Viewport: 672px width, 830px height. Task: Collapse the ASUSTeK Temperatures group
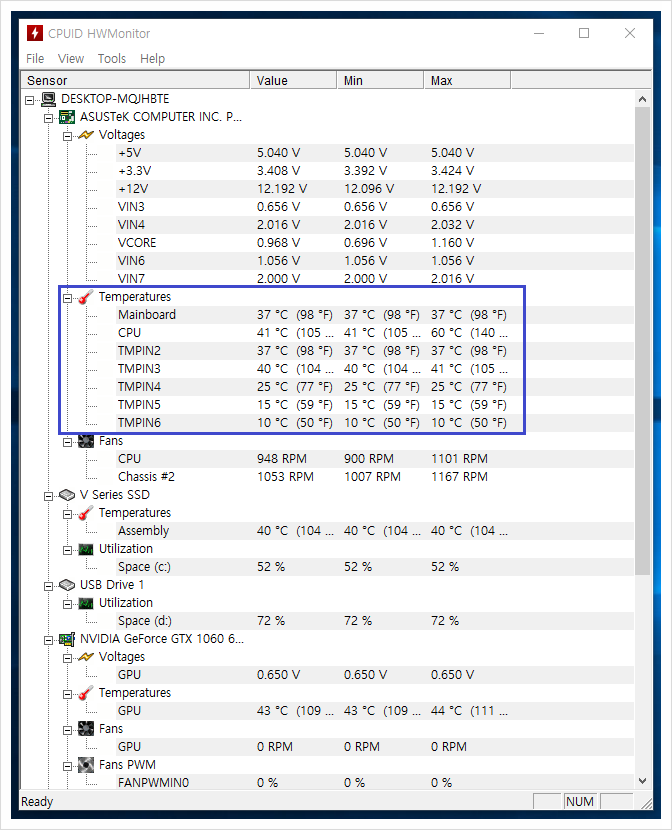67,298
